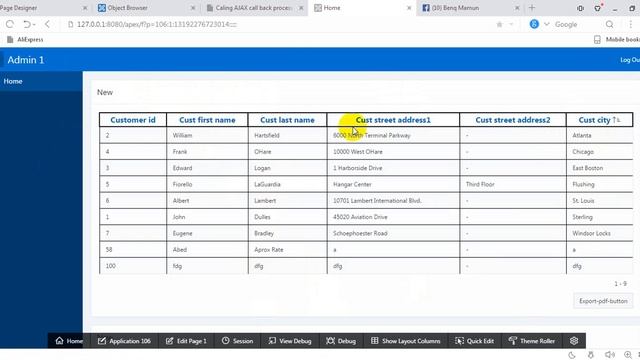This screenshot has width=640, height=360.
Task: Click the shield icon with red dot
Action: pos(598,7)
